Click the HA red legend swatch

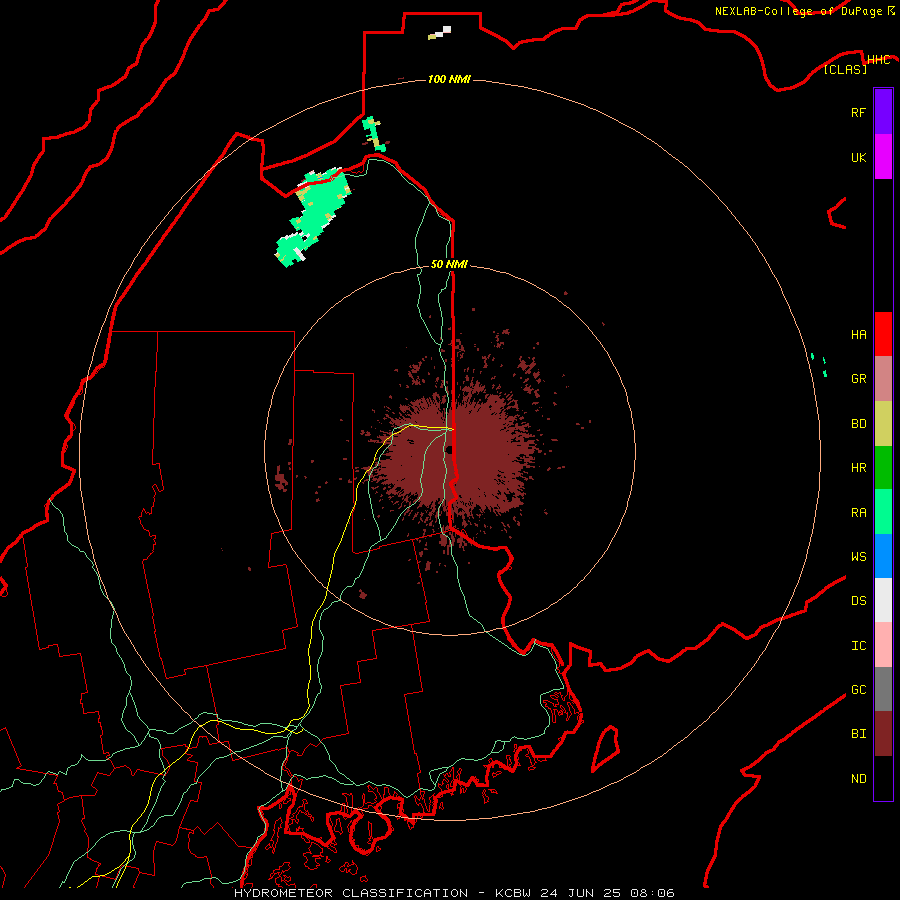[883, 334]
